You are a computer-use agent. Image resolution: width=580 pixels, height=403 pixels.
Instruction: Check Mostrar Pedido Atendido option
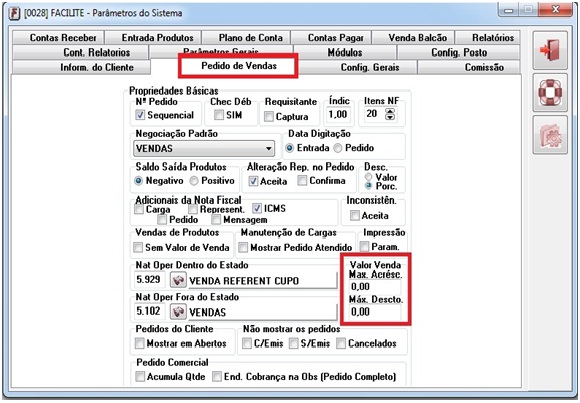click(x=243, y=247)
